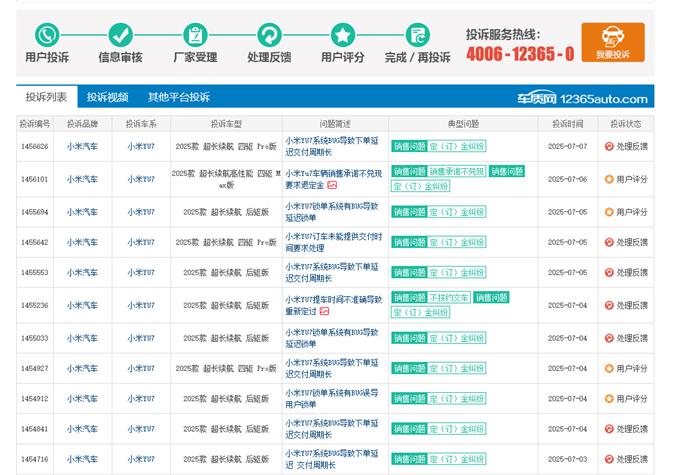Image resolution: width=700 pixels, height=475 pixels.
Task: Open problem description link of complaint 1454716
Action: click(x=332, y=459)
